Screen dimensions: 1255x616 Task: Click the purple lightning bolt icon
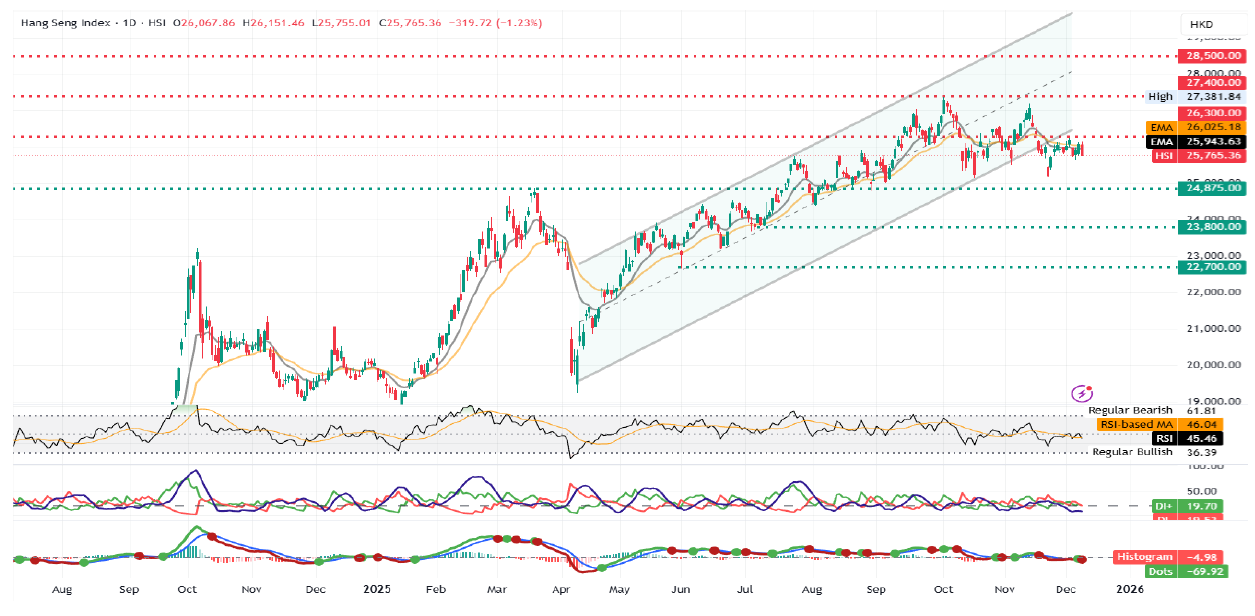(1080, 394)
